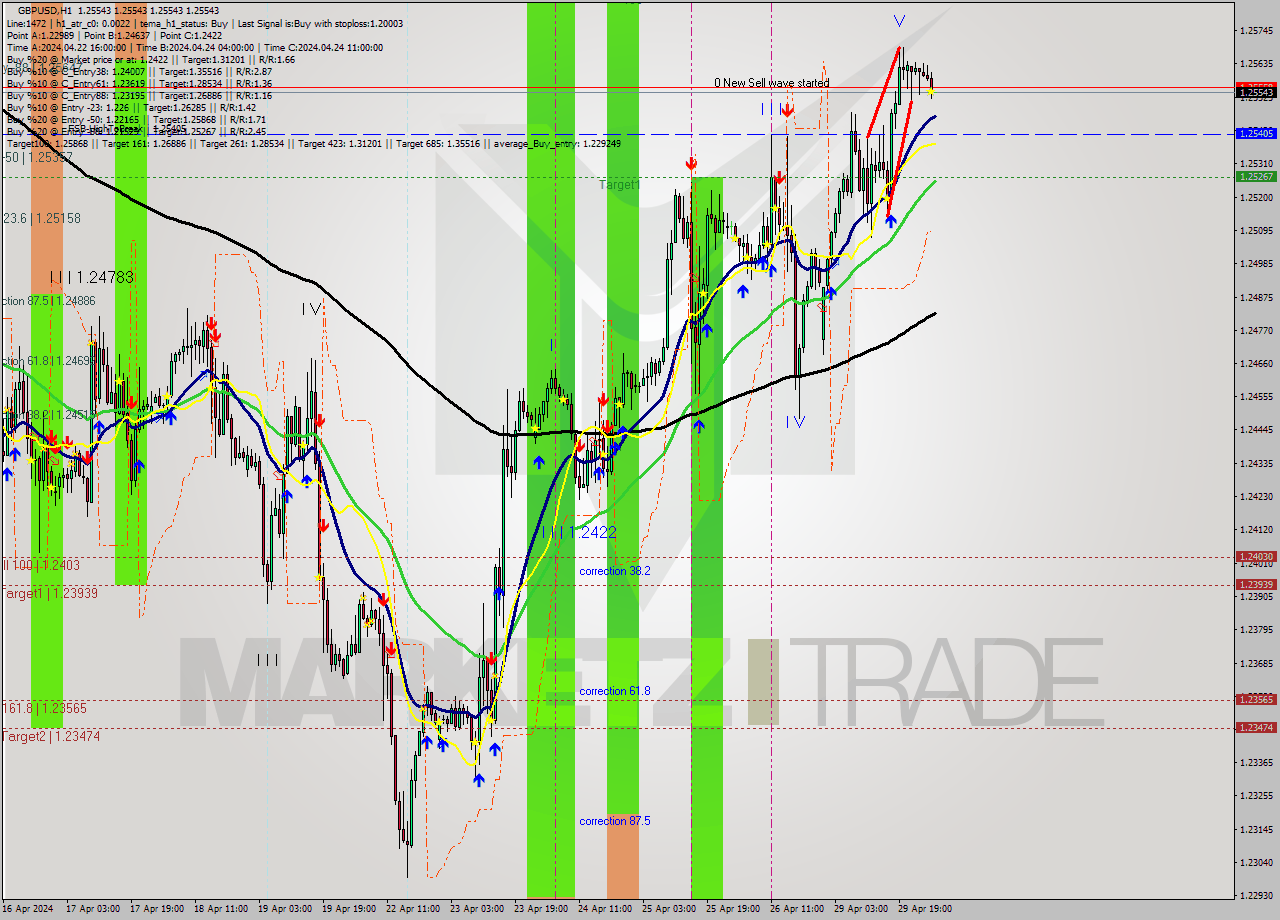Click the '16 Apr 2024' time axis label
Screen dimensions: 1280x920
point(28,909)
